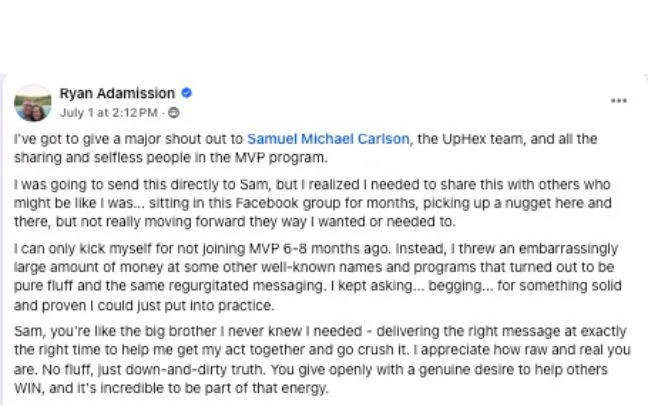Open the three-dot post options menu

click(619, 101)
